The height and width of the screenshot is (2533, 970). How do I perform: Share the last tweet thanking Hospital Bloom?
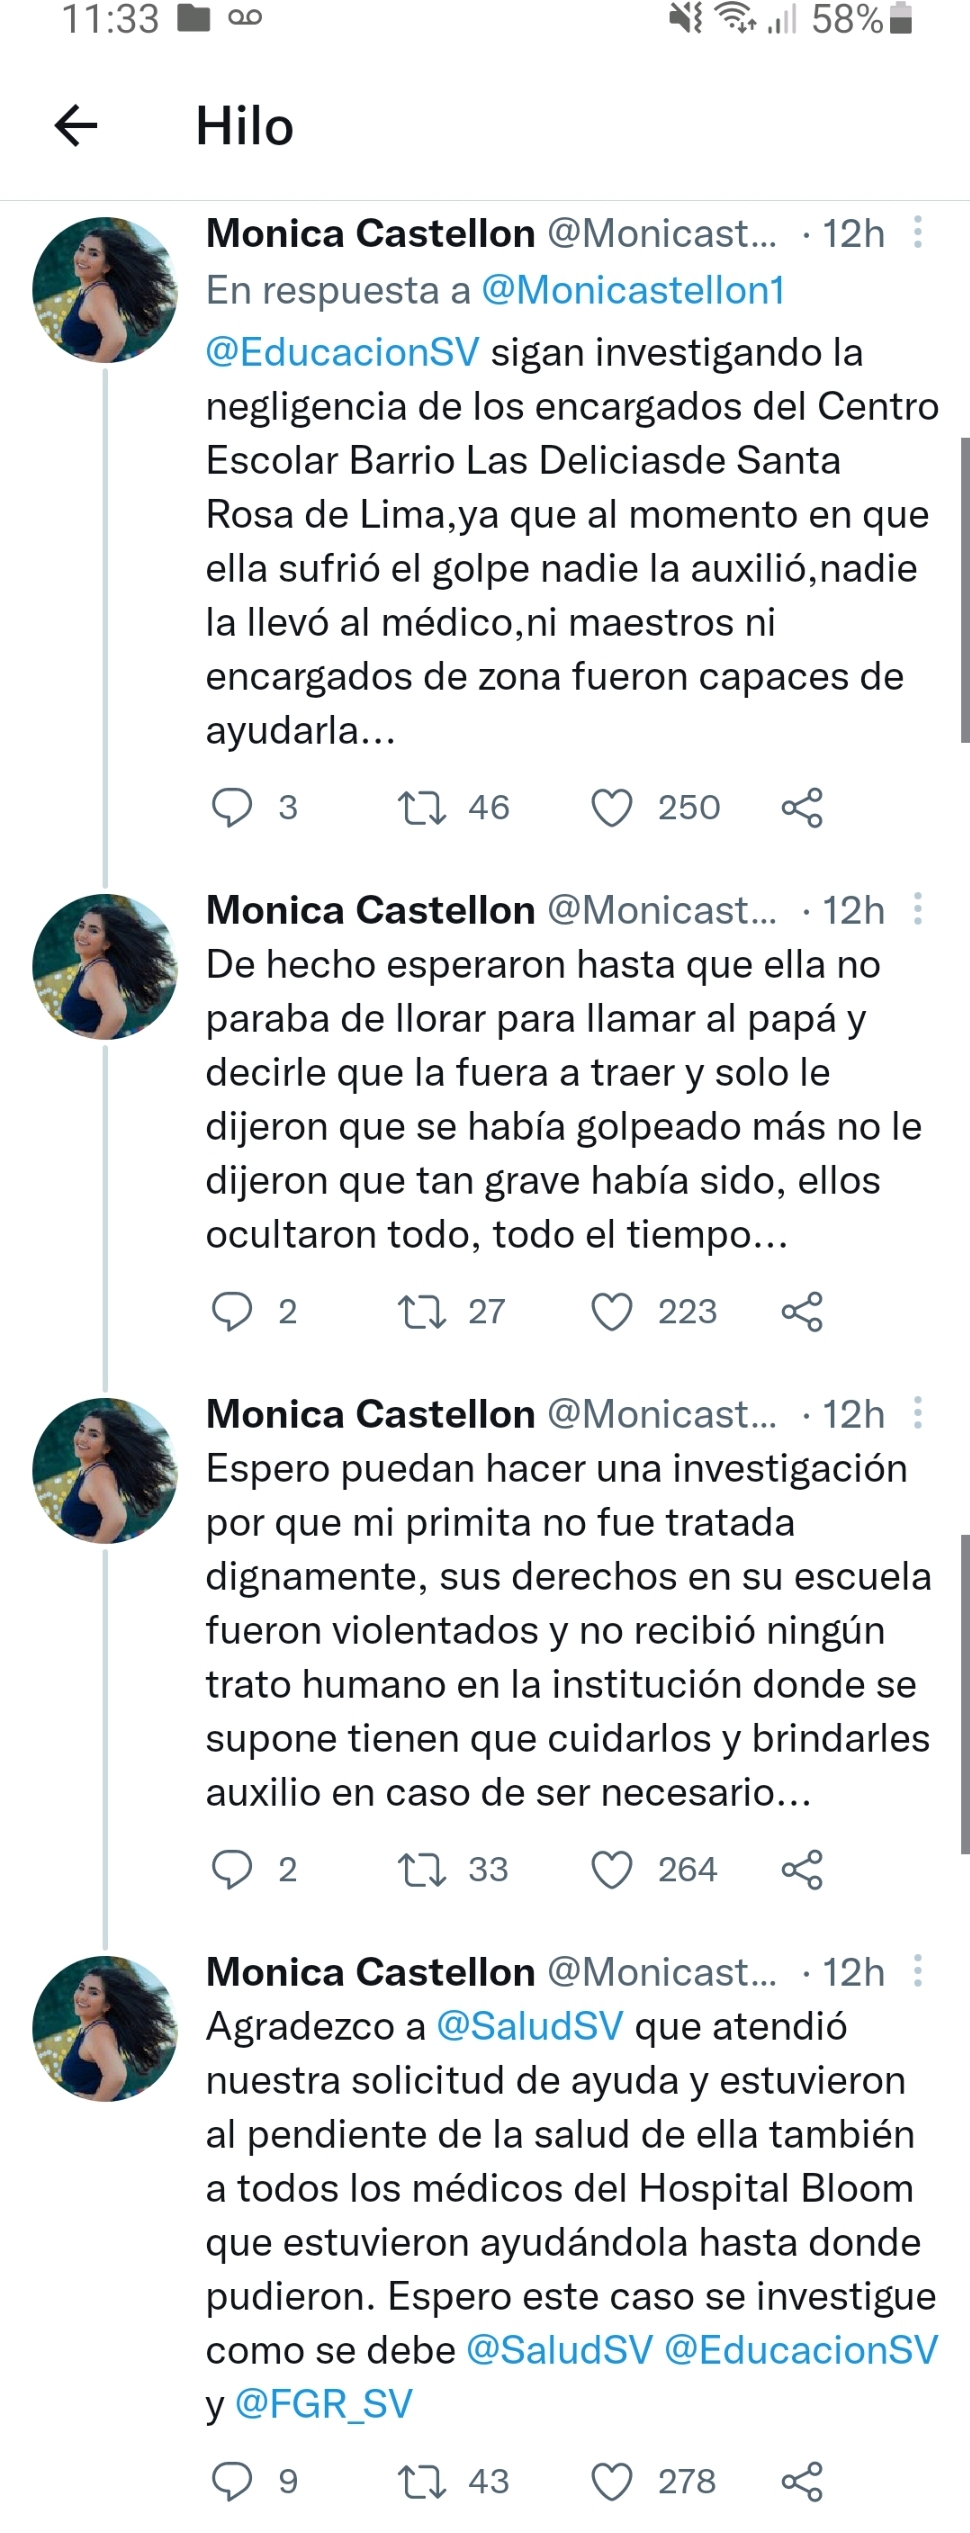click(x=802, y=2481)
